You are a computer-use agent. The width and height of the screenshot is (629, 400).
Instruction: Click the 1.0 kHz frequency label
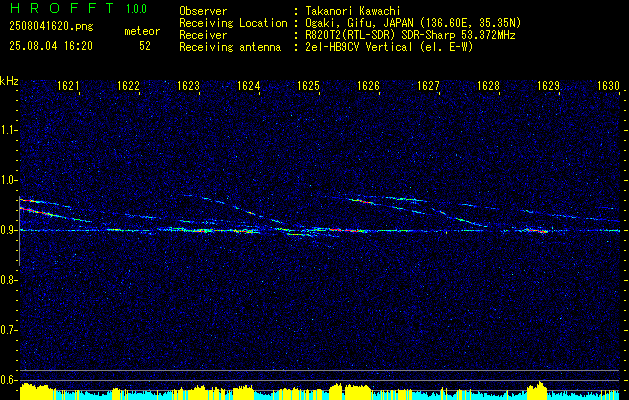[9, 180]
